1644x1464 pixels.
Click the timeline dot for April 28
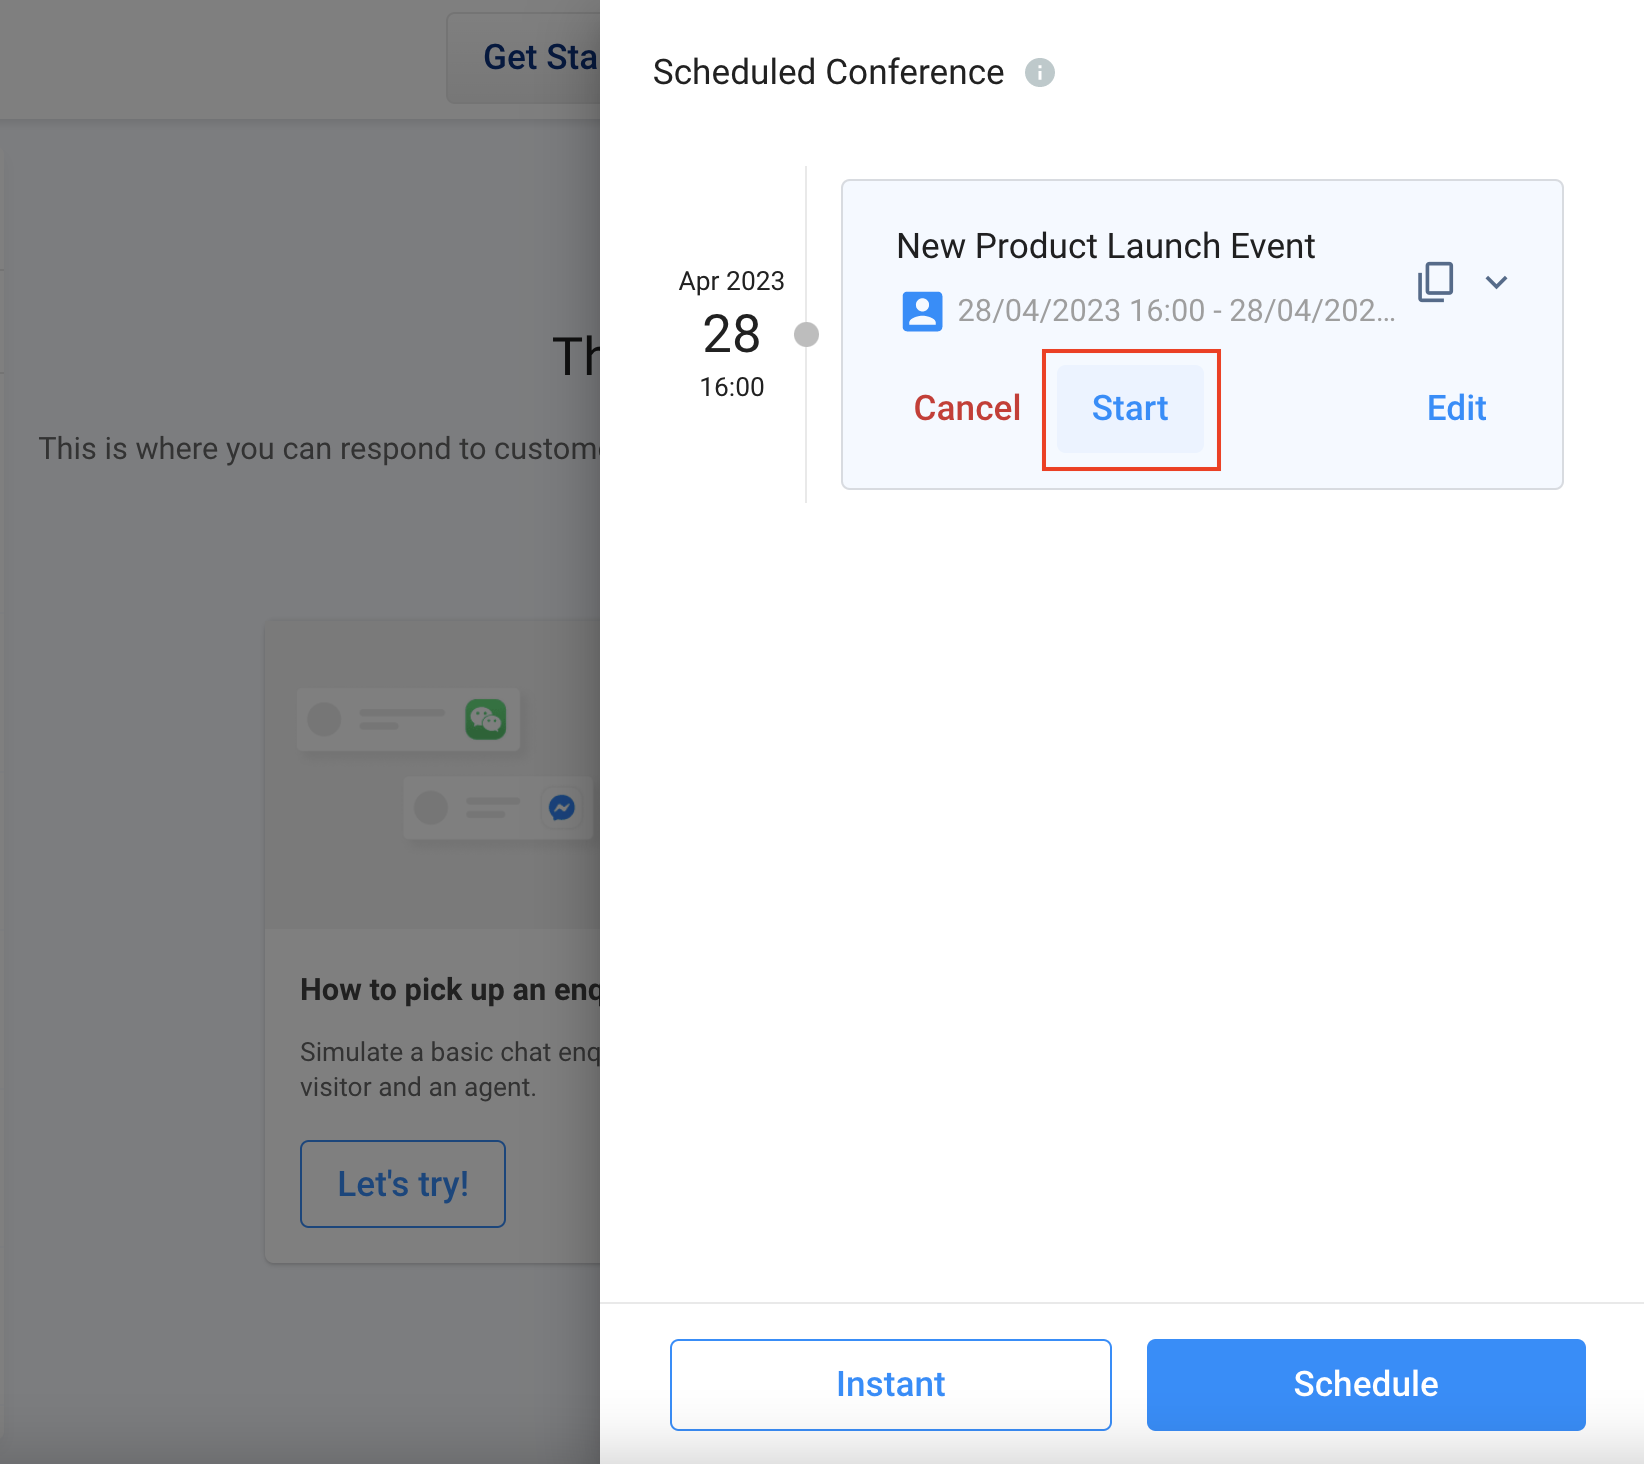point(806,334)
